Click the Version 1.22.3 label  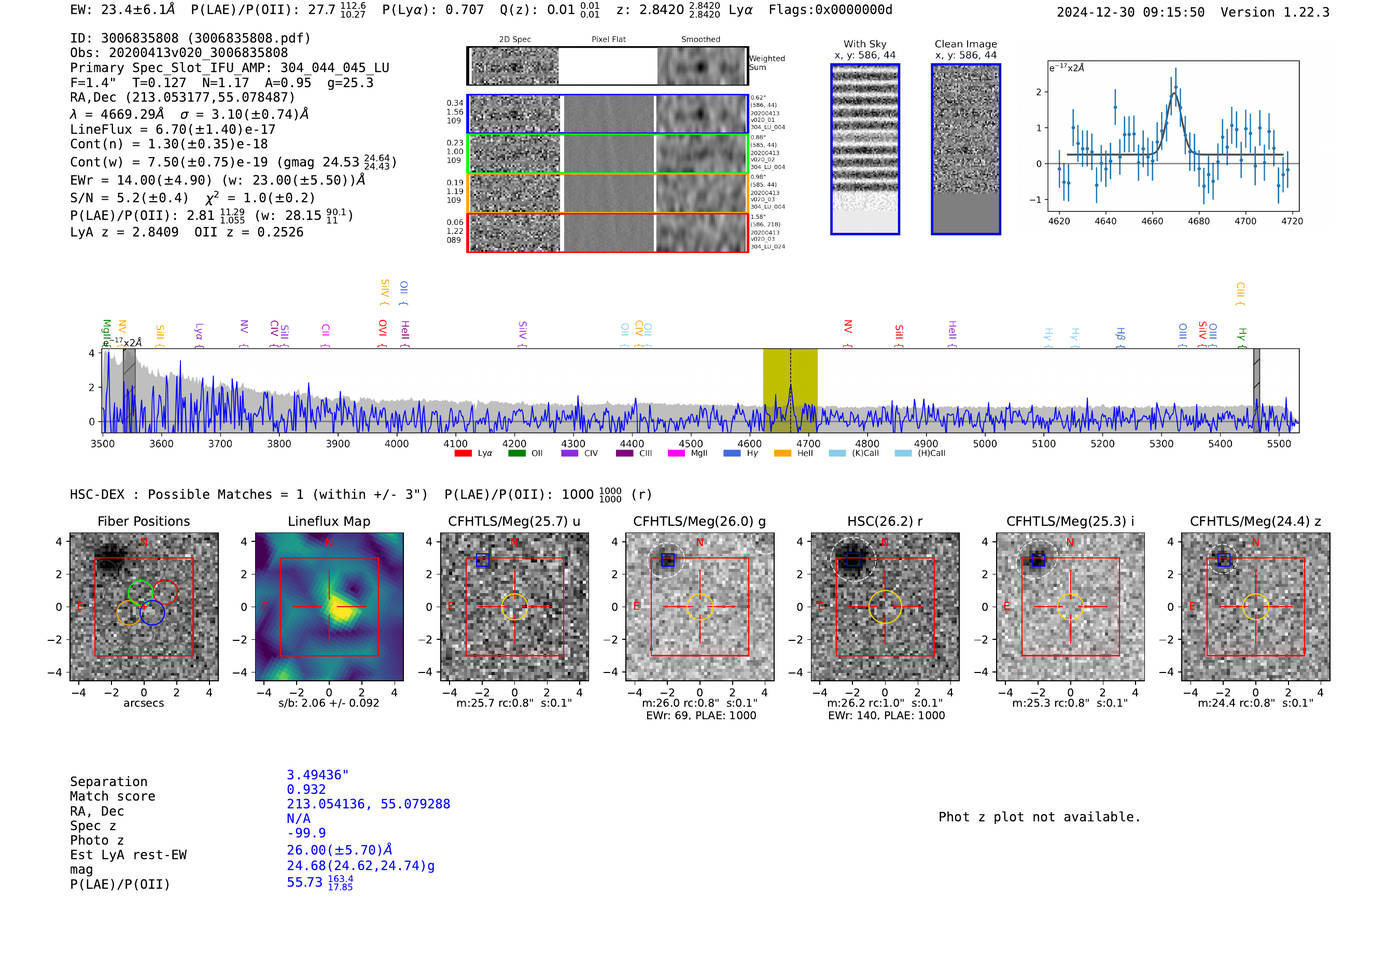(1275, 12)
